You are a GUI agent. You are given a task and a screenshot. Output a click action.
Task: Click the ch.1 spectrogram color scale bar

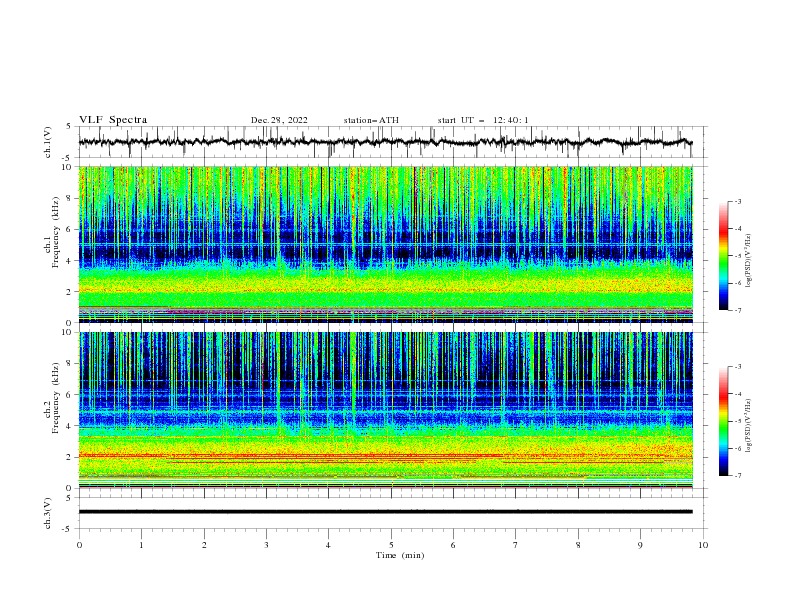[723, 256]
